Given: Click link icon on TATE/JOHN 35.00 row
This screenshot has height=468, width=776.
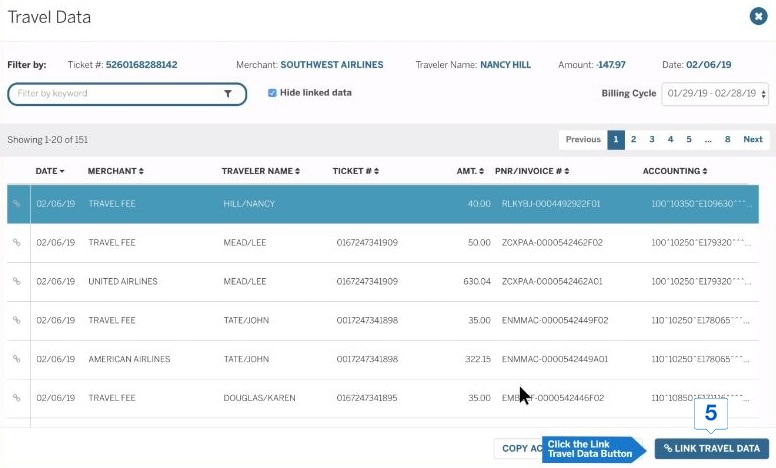Looking at the screenshot, I should [x=17, y=320].
